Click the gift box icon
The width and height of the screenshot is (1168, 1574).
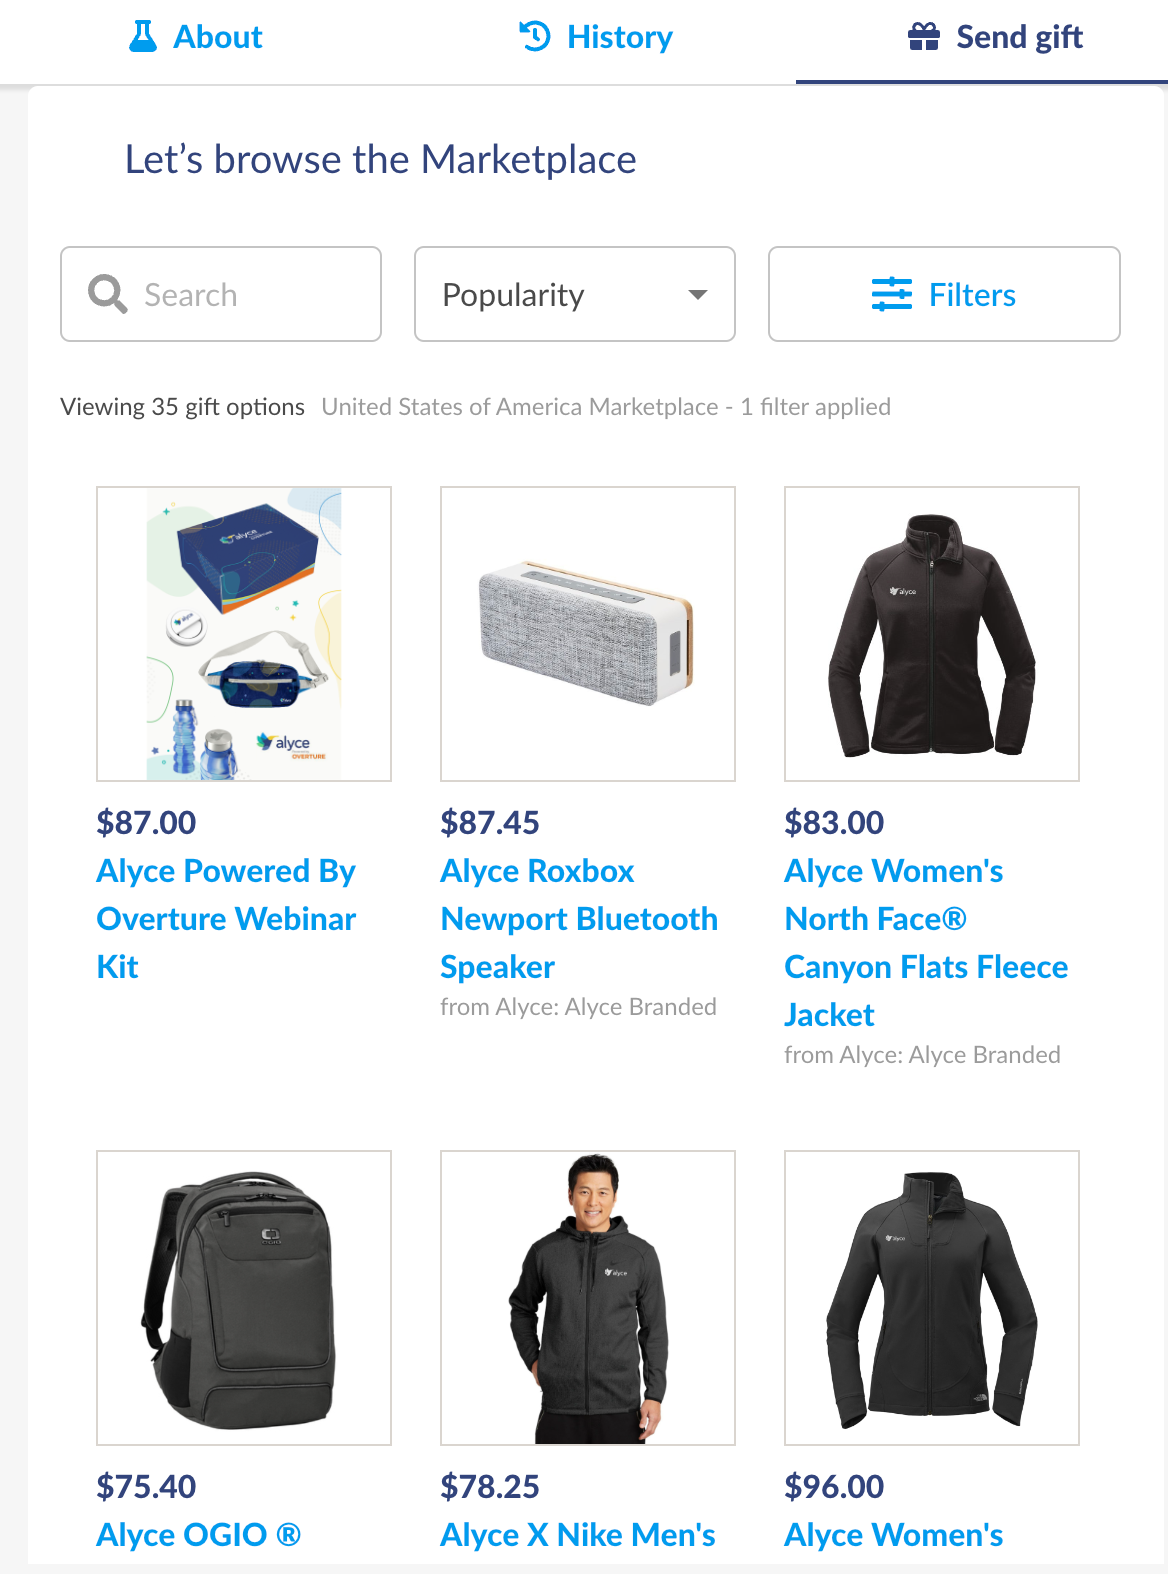coord(924,37)
